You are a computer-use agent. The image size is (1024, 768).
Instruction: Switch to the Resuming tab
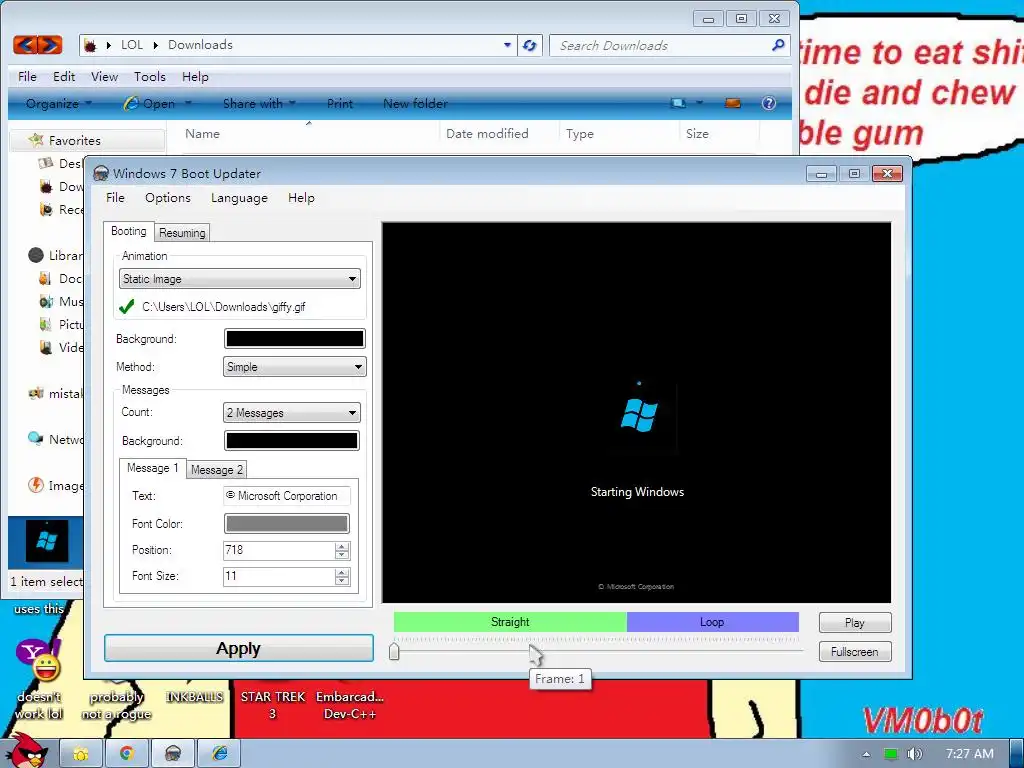click(x=182, y=232)
